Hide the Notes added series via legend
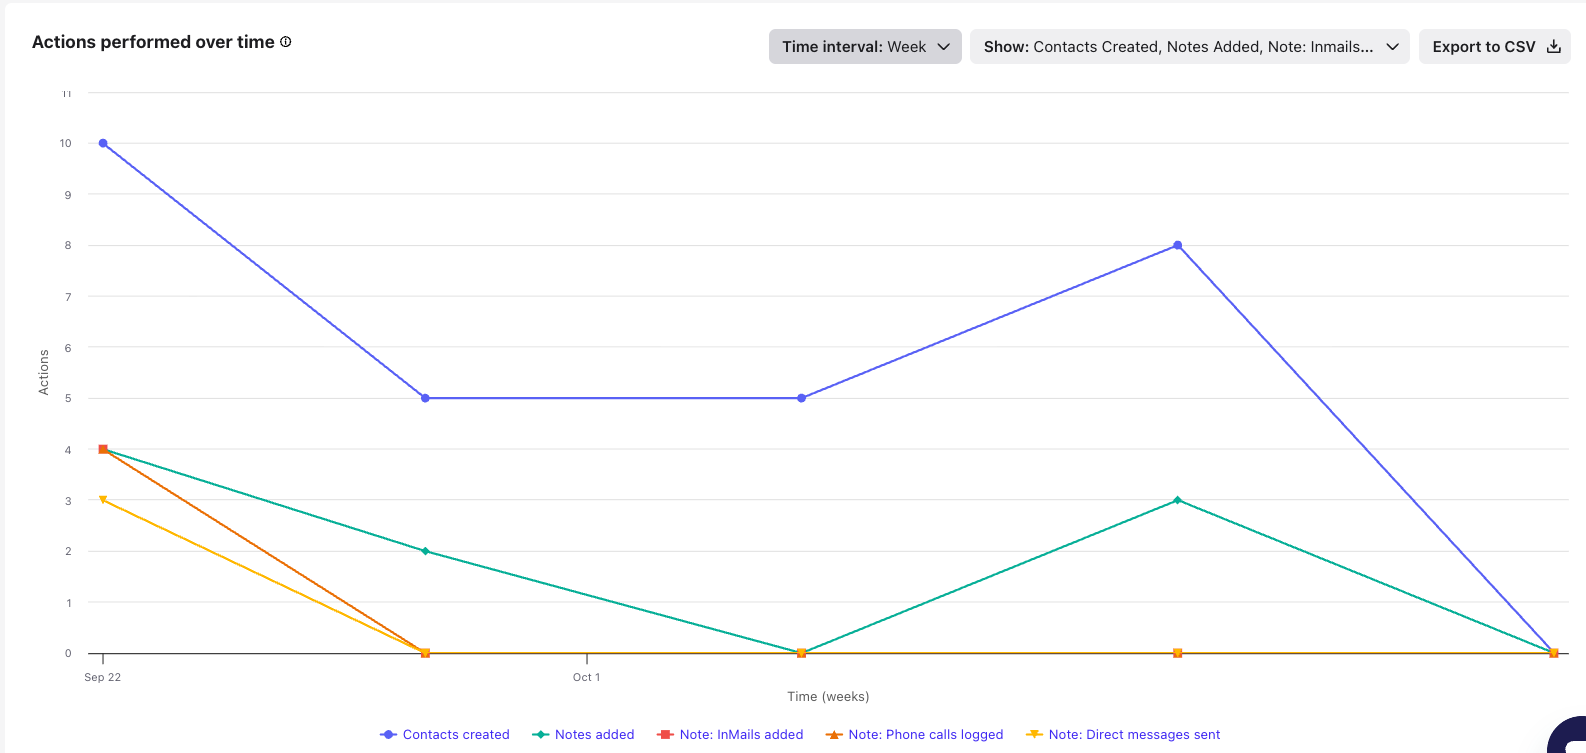Image resolution: width=1586 pixels, height=753 pixels. [594, 735]
